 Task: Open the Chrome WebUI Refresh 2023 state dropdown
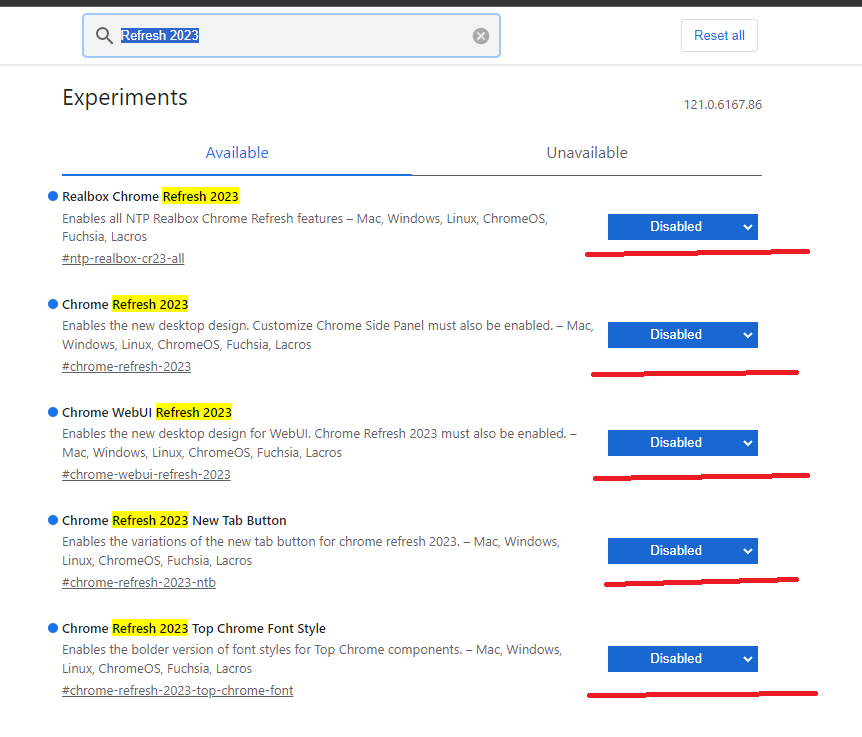(683, 443)
